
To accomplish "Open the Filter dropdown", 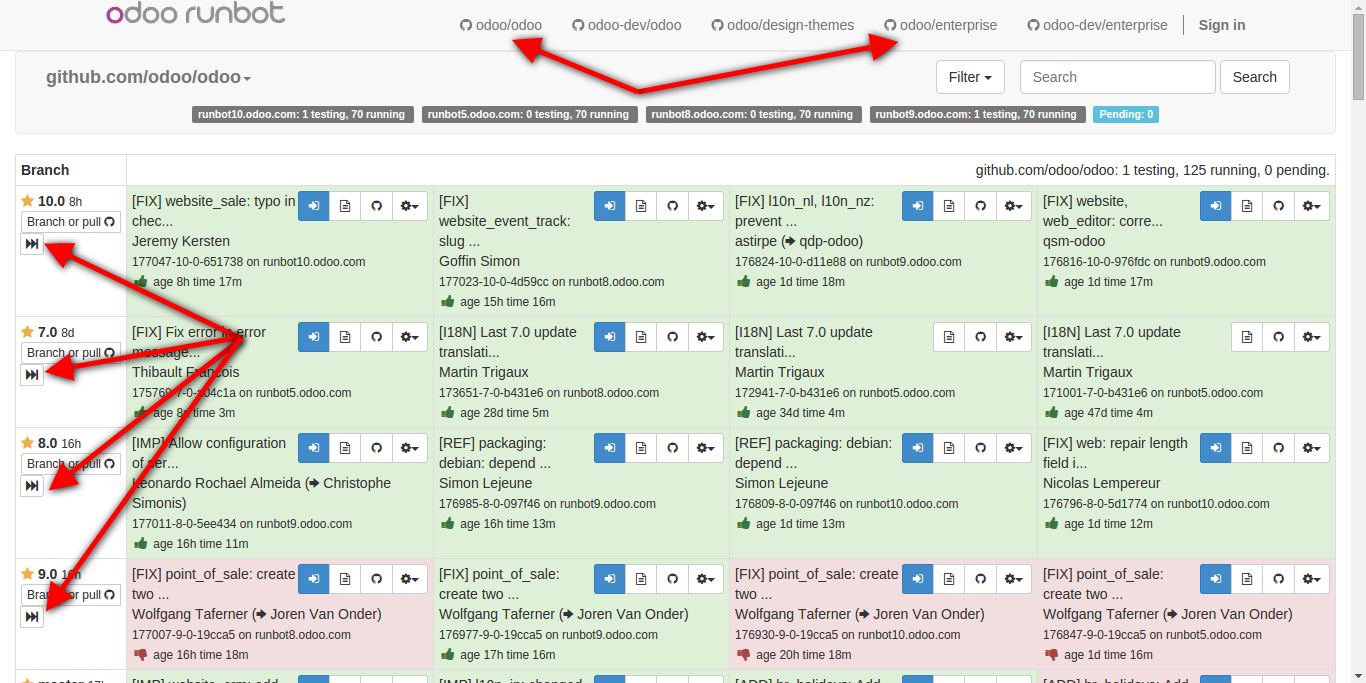I will (x=969, y=77).
